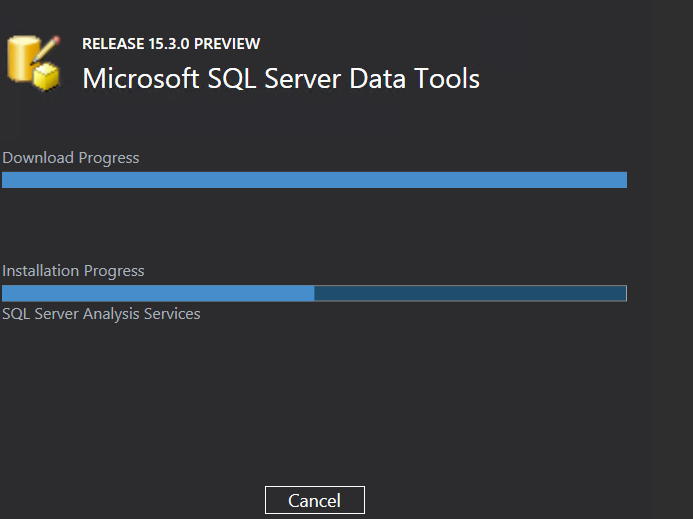693x519 pixels.
Task: Click the yellow database cylinder in the logo
Action: (x=24, y=57)
